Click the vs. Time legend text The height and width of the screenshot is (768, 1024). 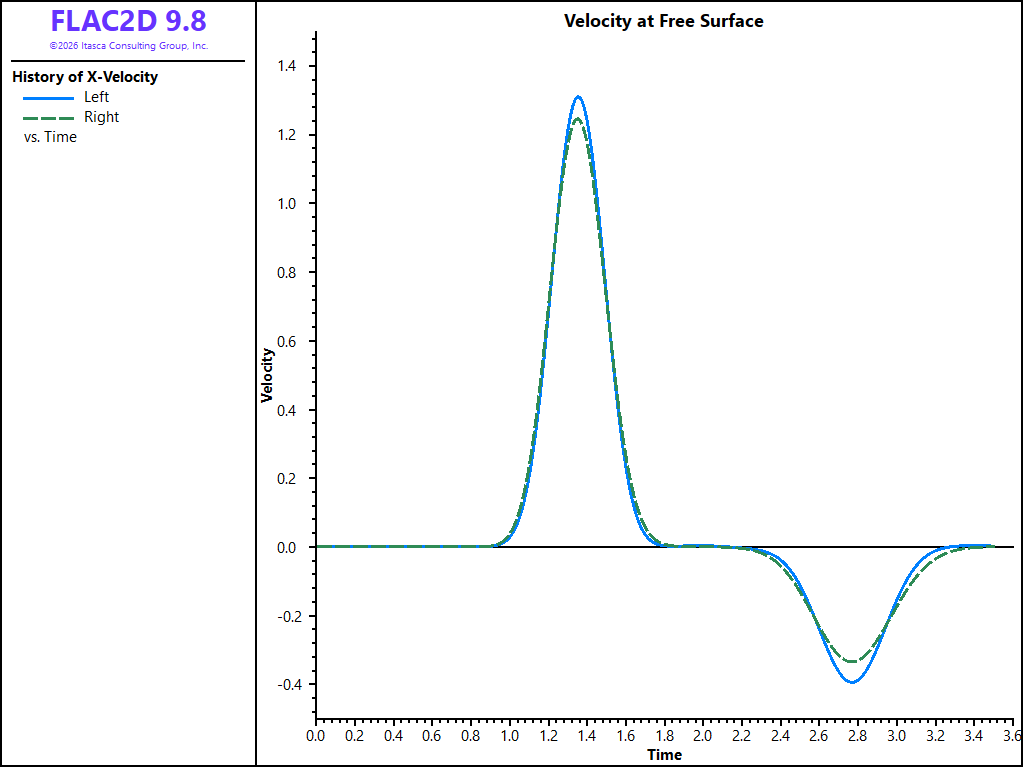click(50, 137)
